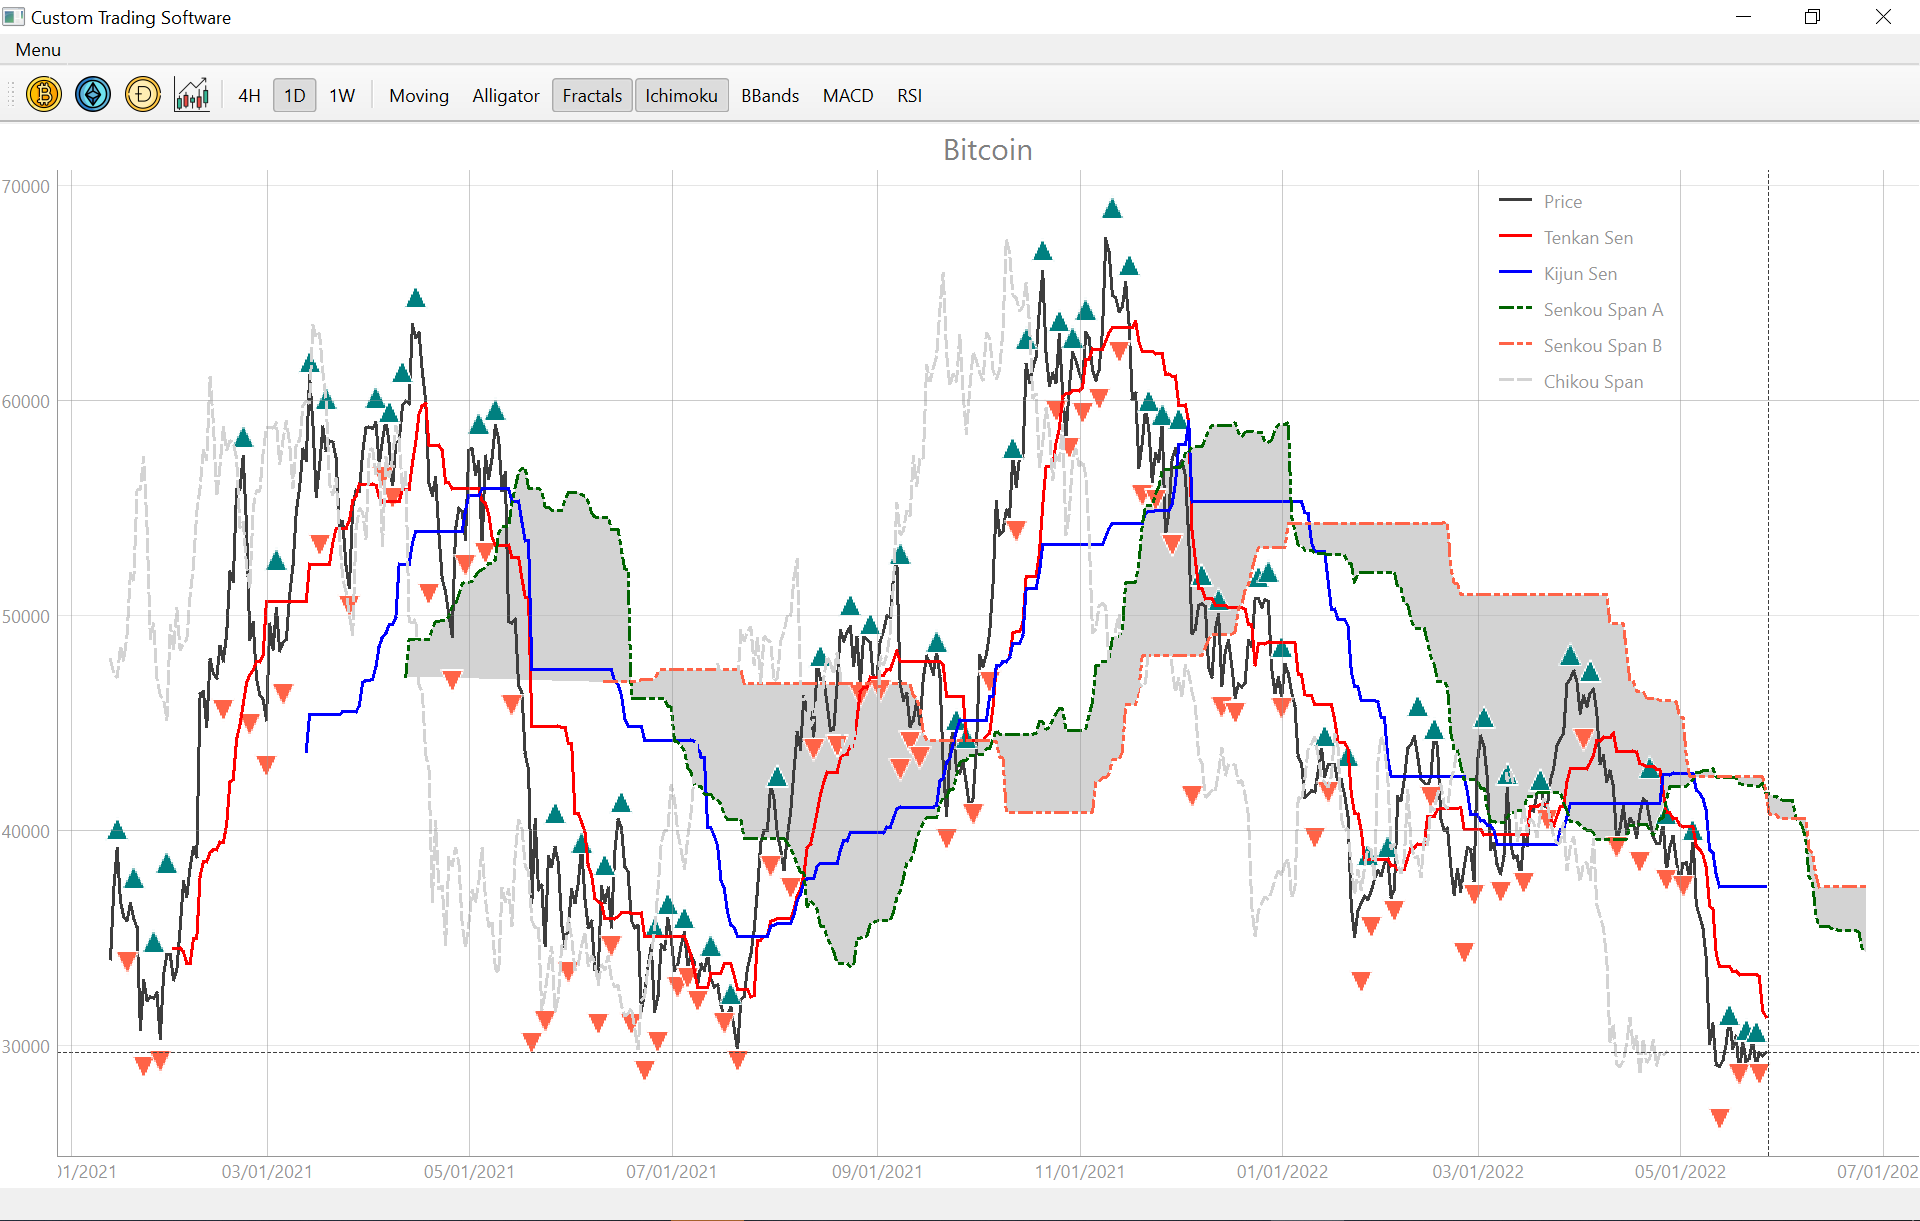This screenshot has width=1920, height=1221.
Task: Click the app icon in title bar
Action: [13, 17]
